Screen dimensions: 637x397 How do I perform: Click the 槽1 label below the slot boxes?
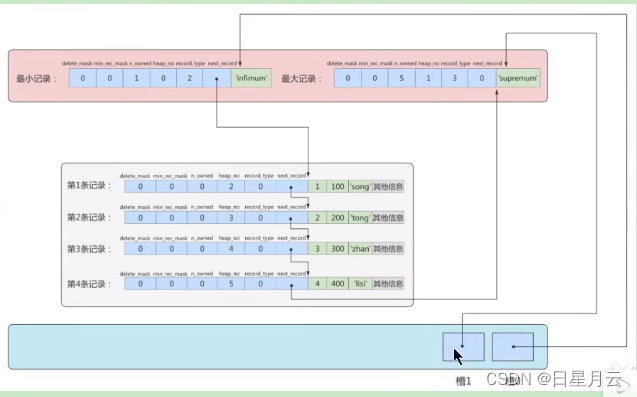point(463,381)
